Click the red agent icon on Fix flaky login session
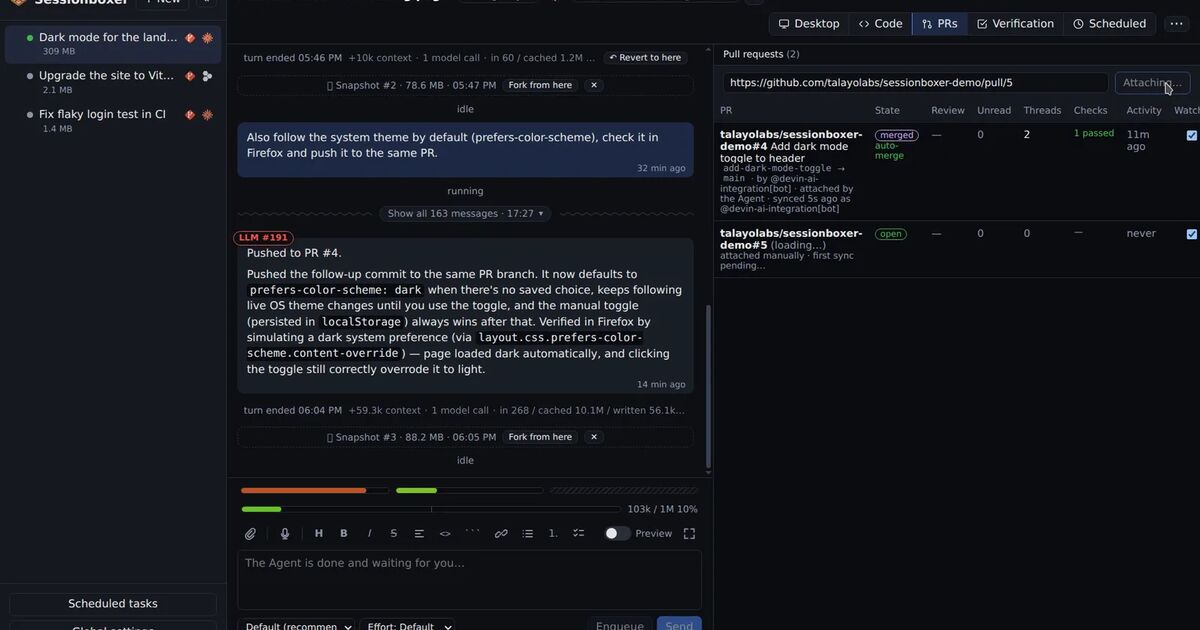Screen dimensions: 1200x630 point(190,115)
